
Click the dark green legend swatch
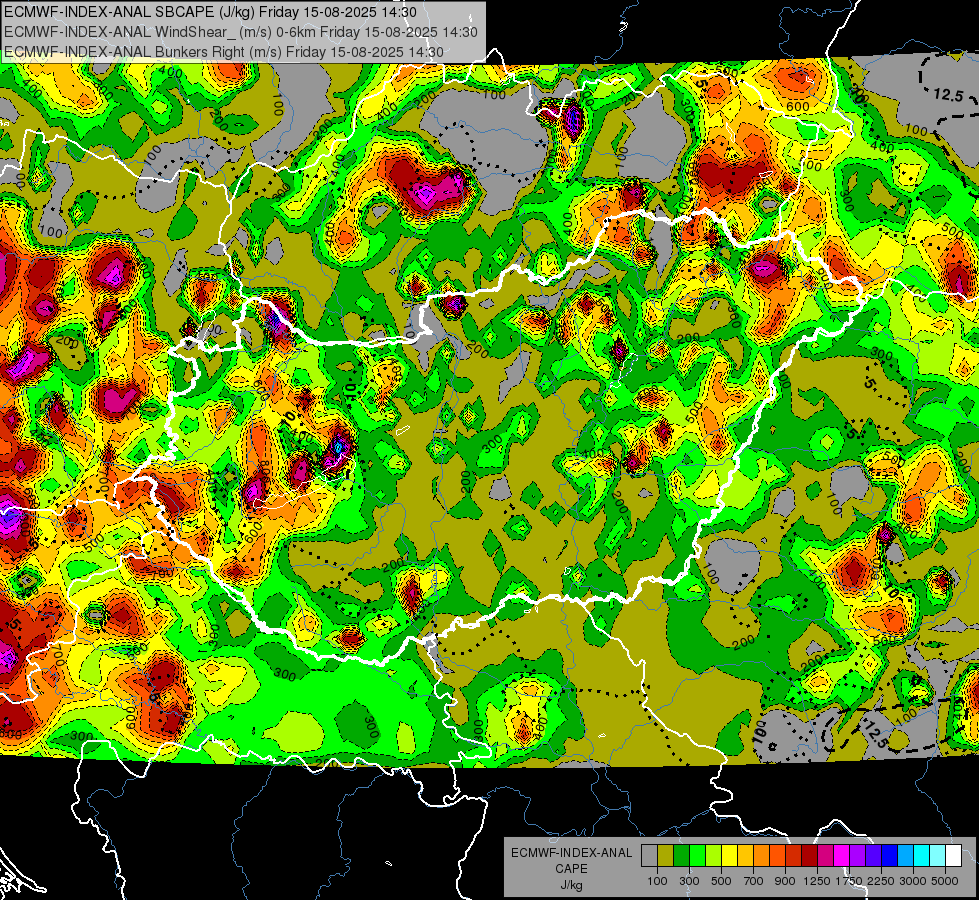pyautogui.click(x=681, y=855)
